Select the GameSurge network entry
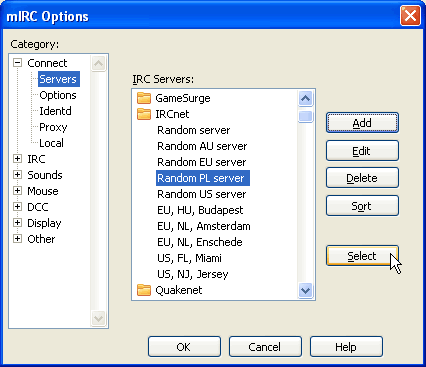 pos(183,98)
